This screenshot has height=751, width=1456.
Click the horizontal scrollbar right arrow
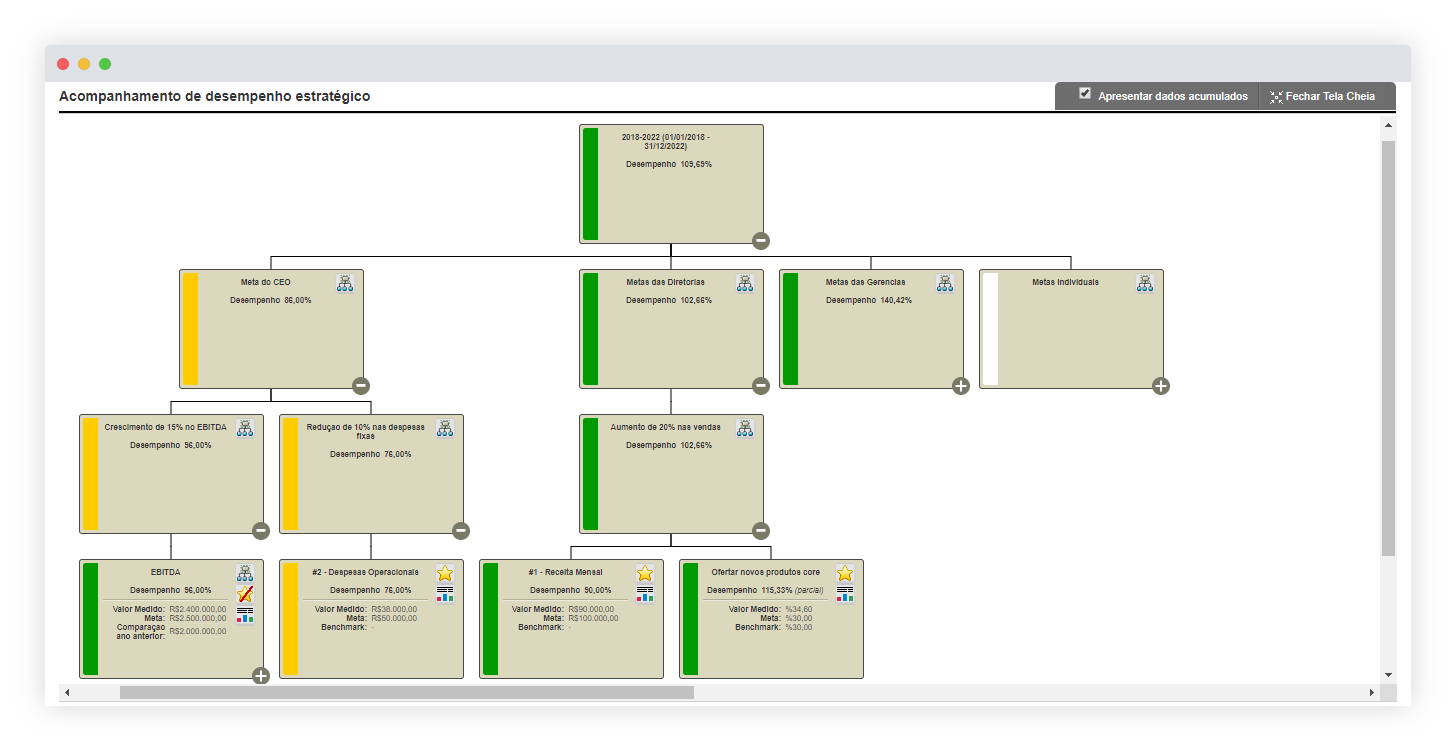pos(1372,692)
